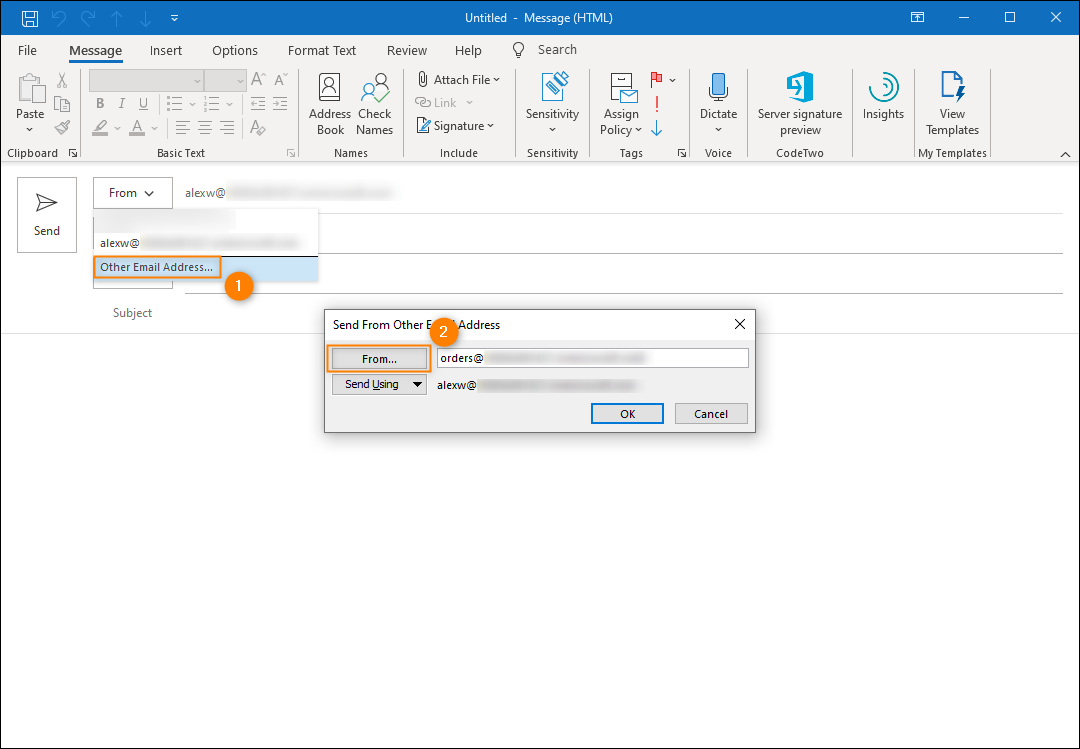Image resolution: width=1080 pixels, height=749 pixels.
Task: Click Increase Indent icon
Action: point(280,104)
